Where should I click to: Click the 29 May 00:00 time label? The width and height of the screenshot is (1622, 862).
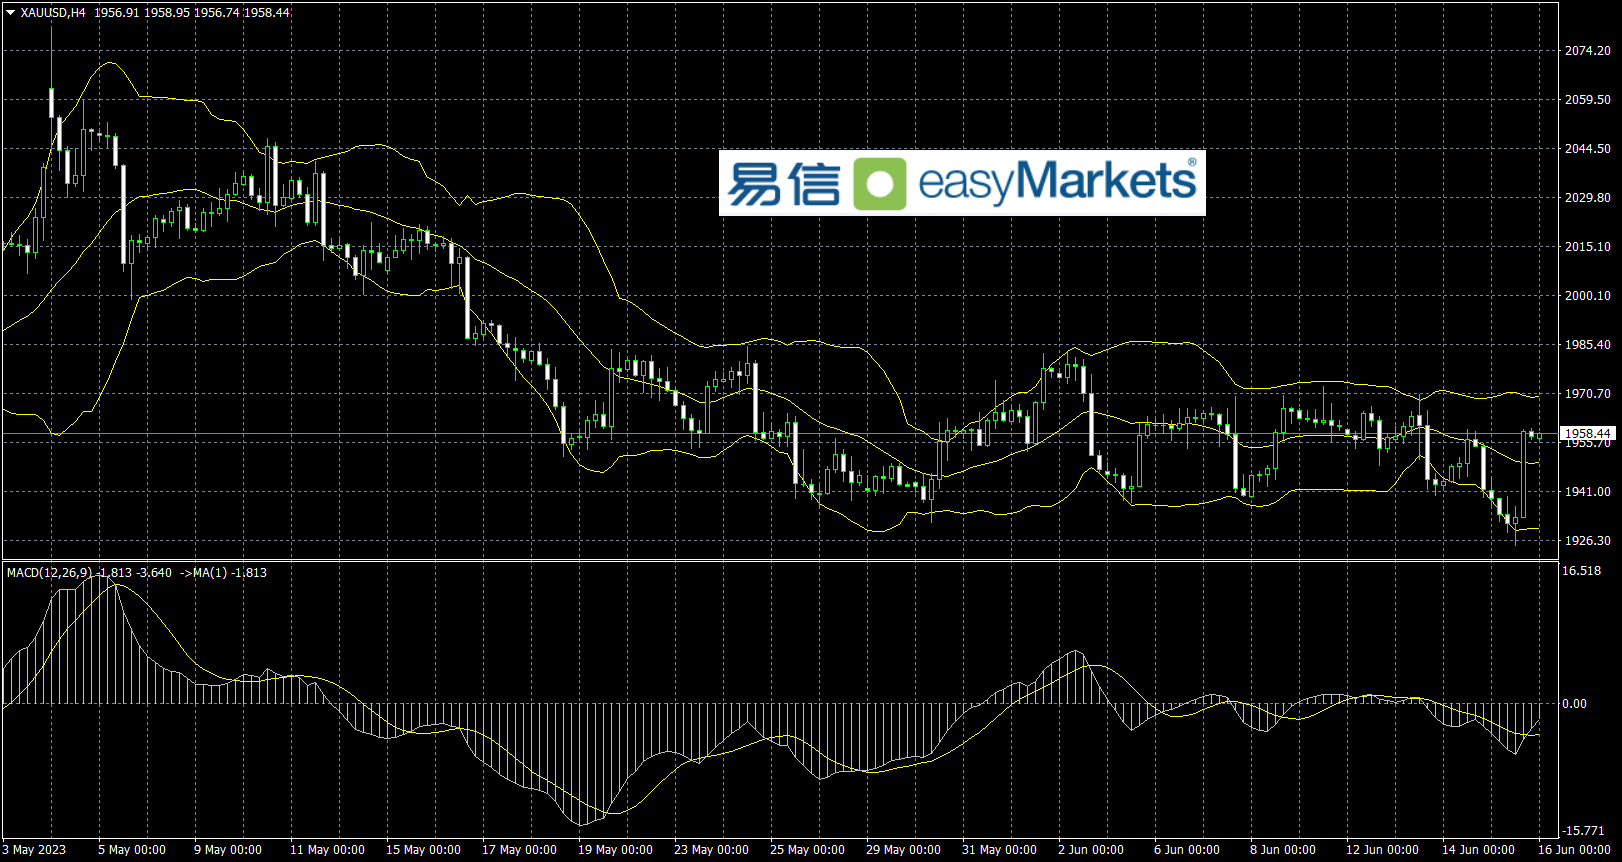pos(903,850)
